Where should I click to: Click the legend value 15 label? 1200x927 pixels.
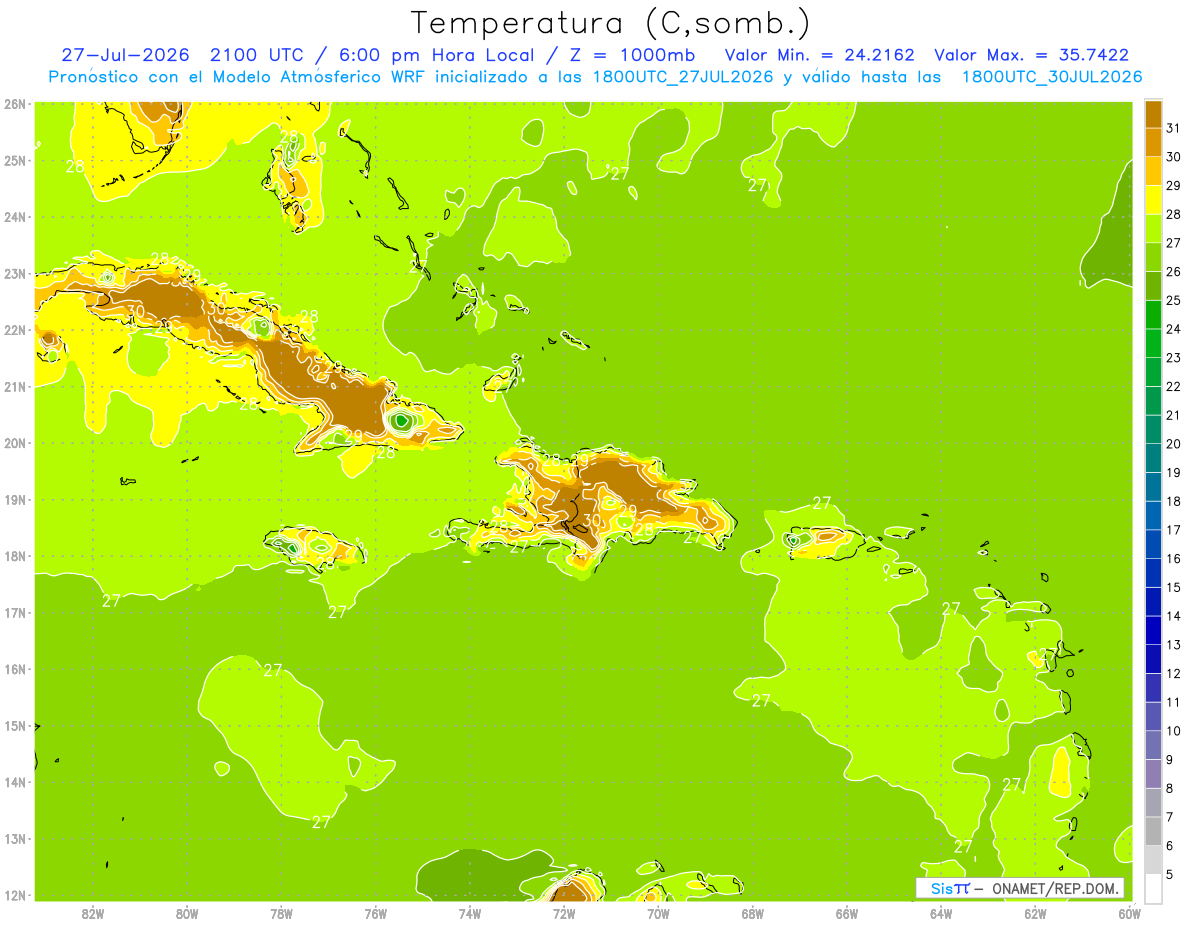[x=1173, y=587]
